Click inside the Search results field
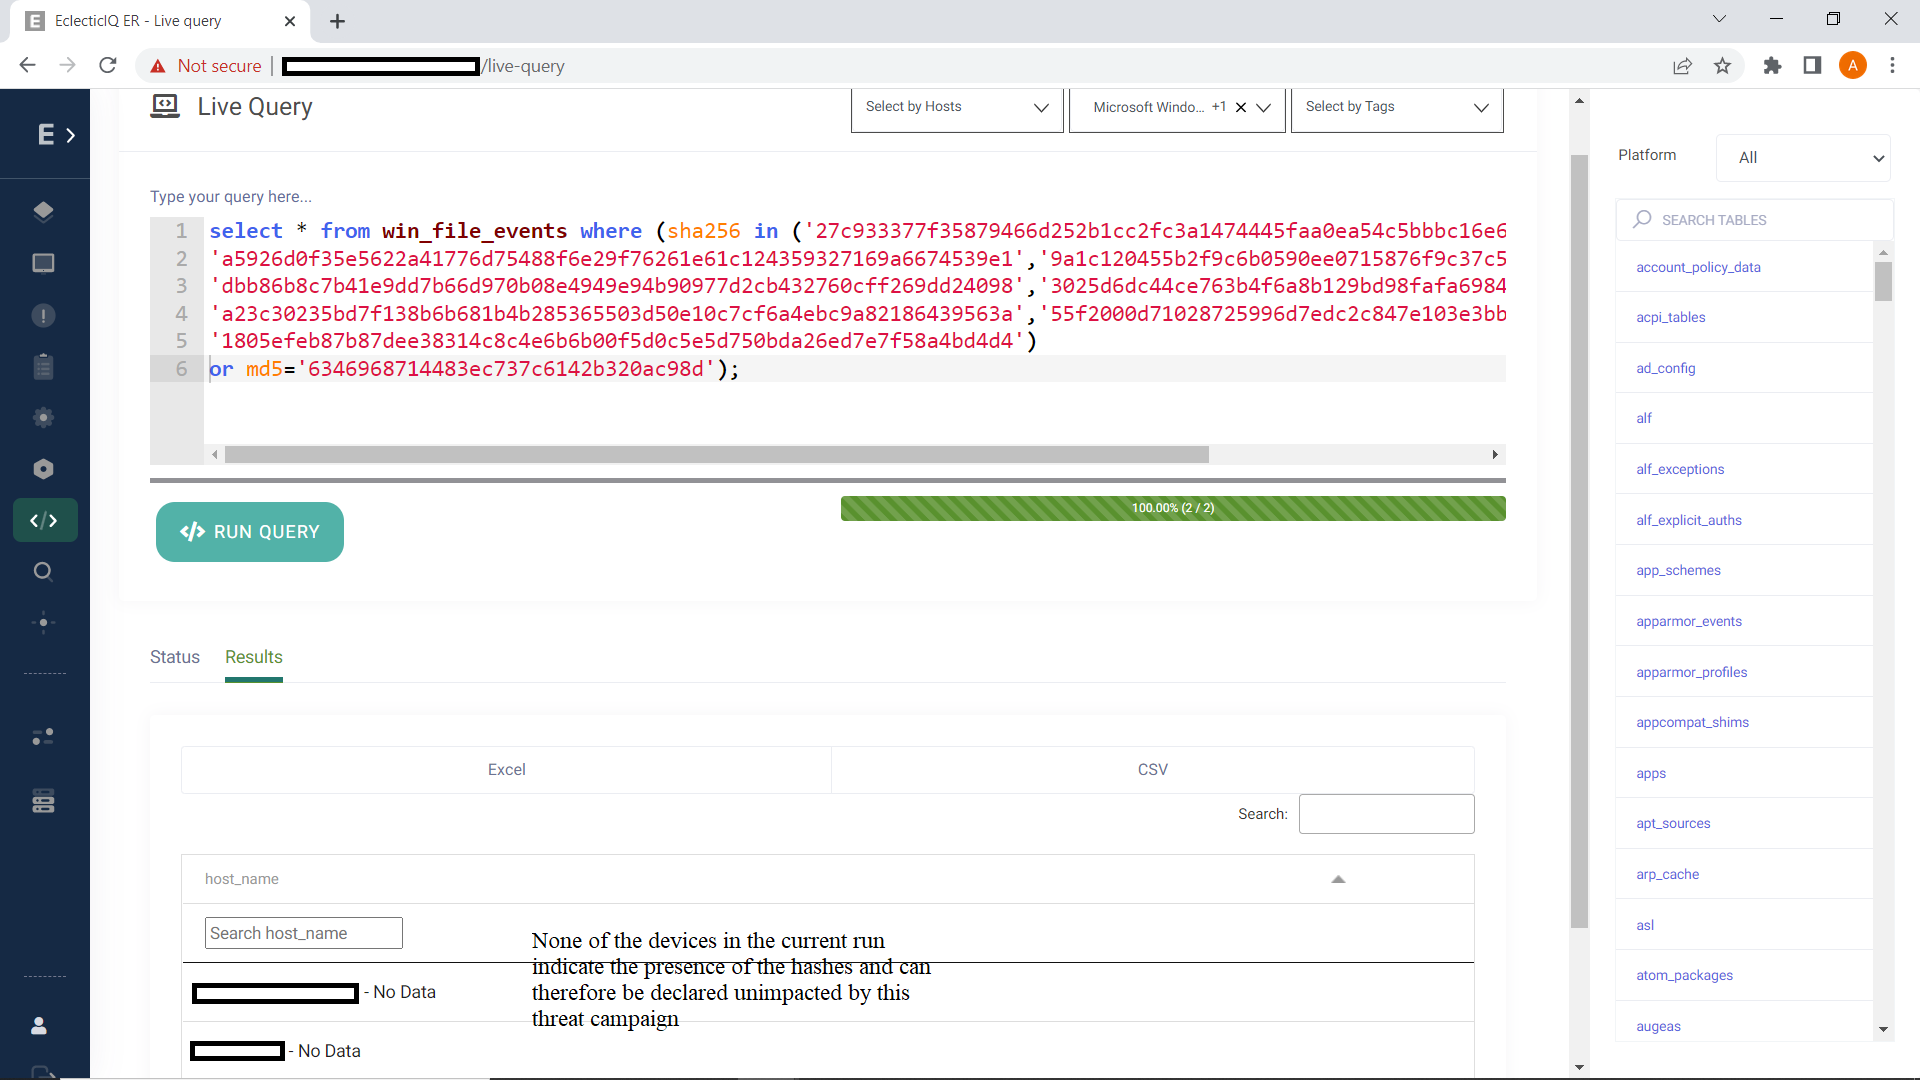 1386,813
